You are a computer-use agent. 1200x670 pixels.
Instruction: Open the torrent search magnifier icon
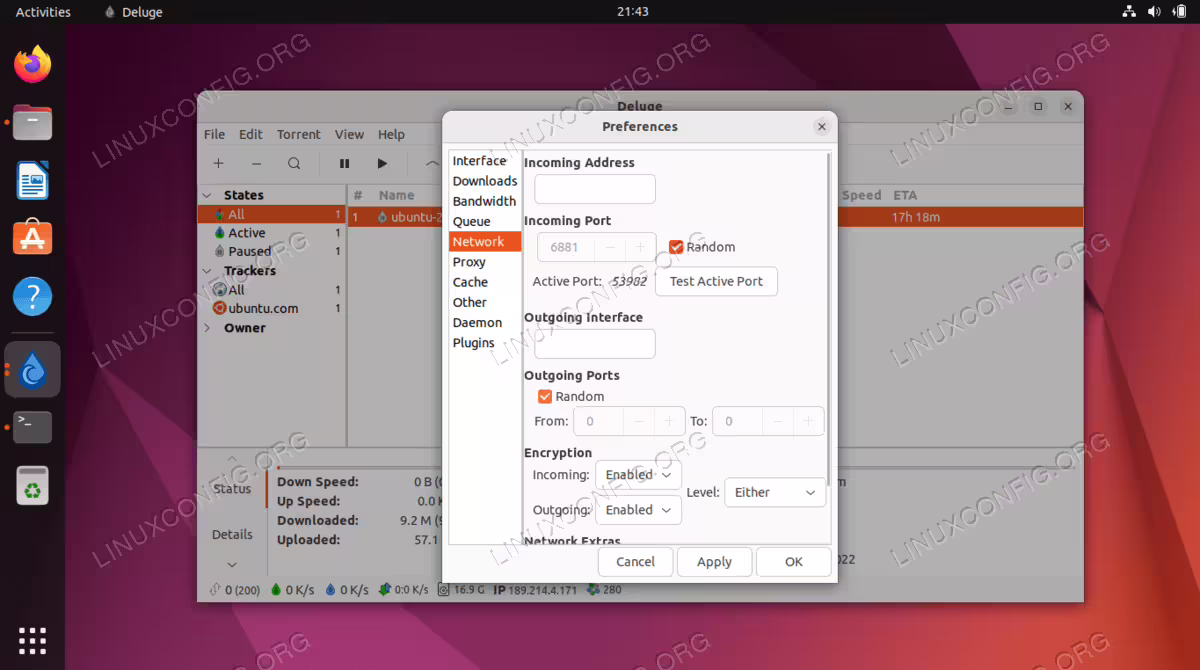(x=294, y=163)
